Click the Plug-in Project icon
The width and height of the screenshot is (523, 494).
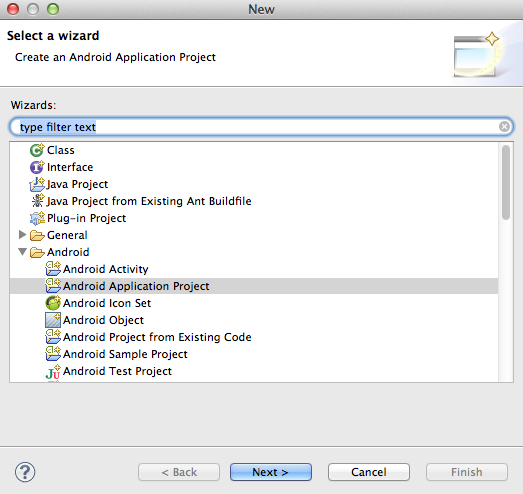37,218
